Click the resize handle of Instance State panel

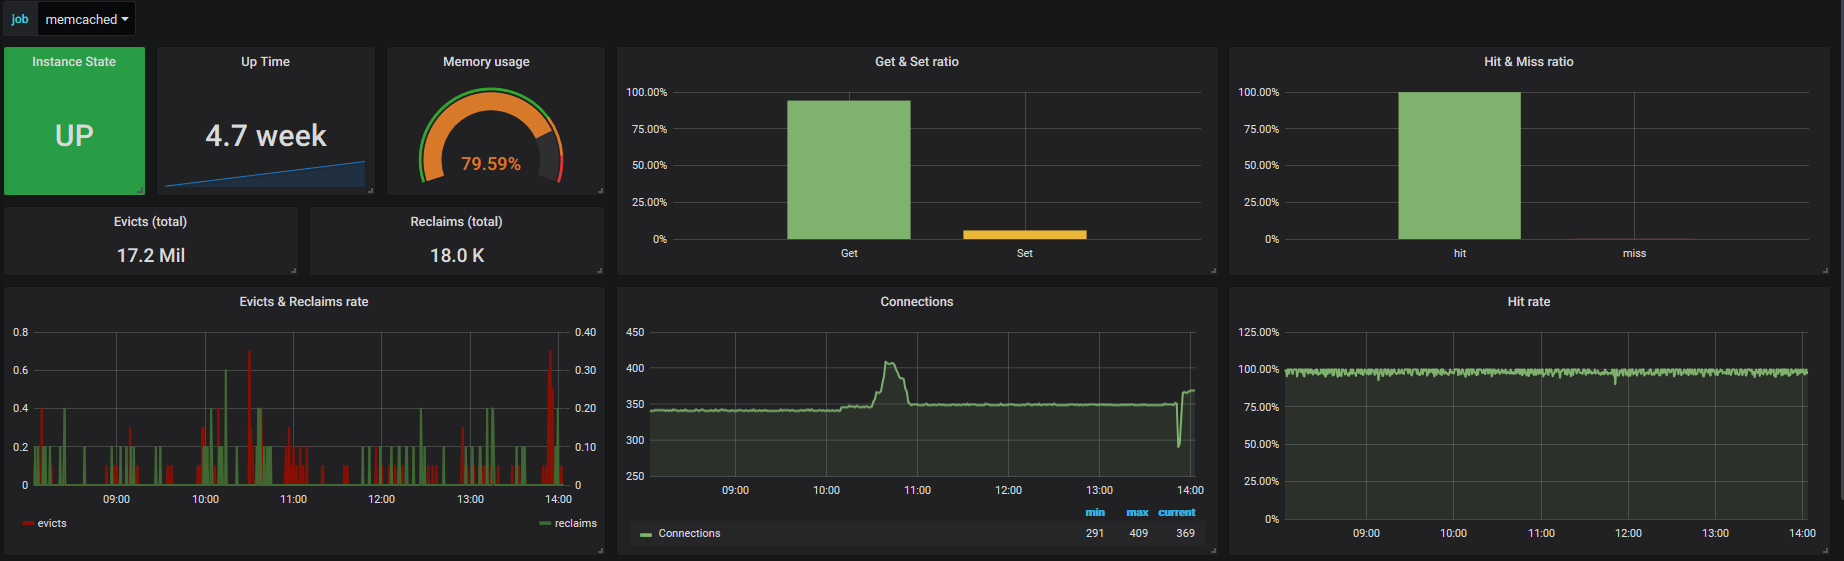[141, 190]
